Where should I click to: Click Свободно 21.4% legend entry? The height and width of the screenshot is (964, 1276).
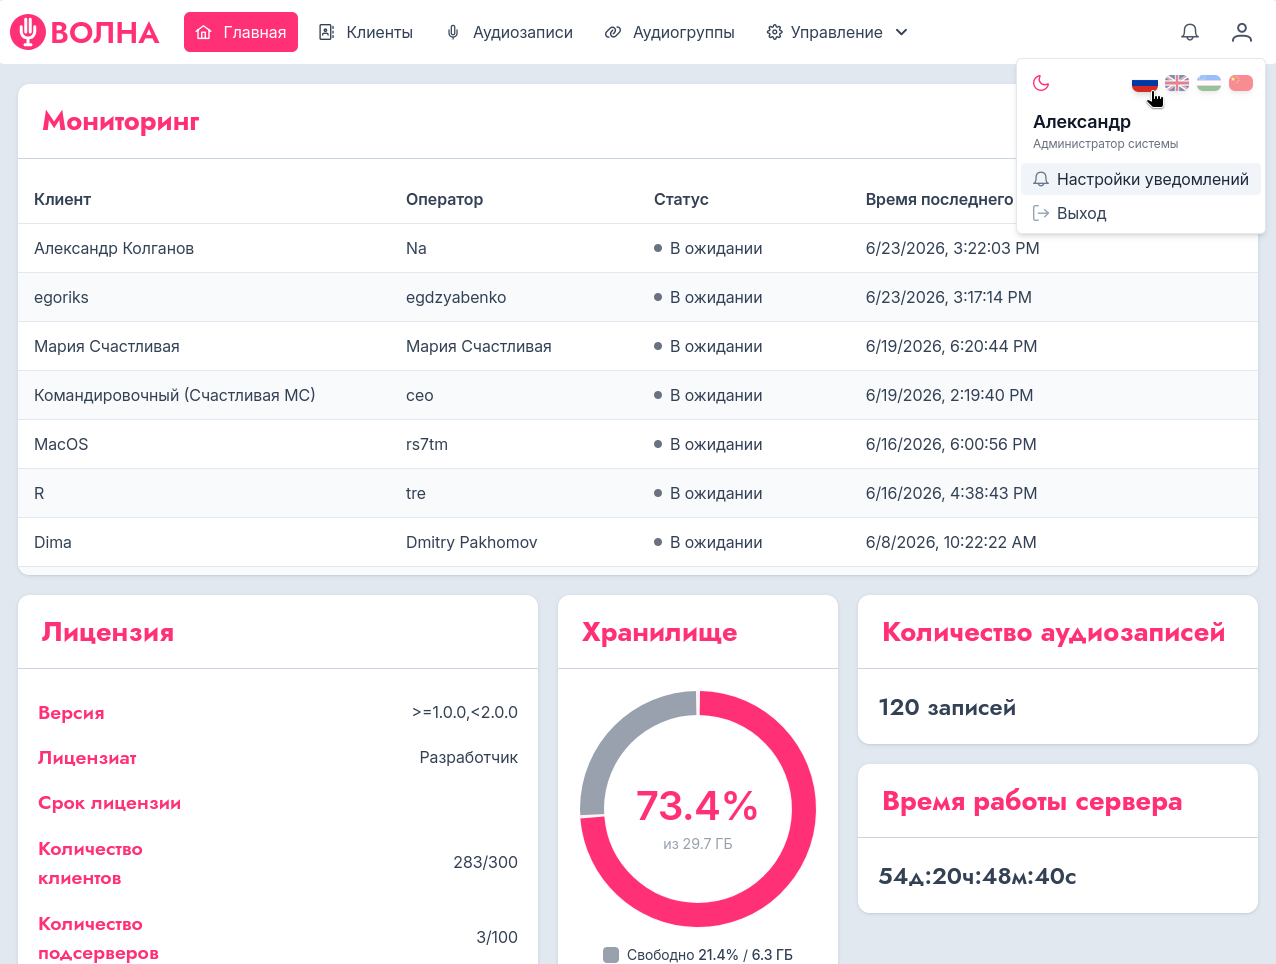698,955
